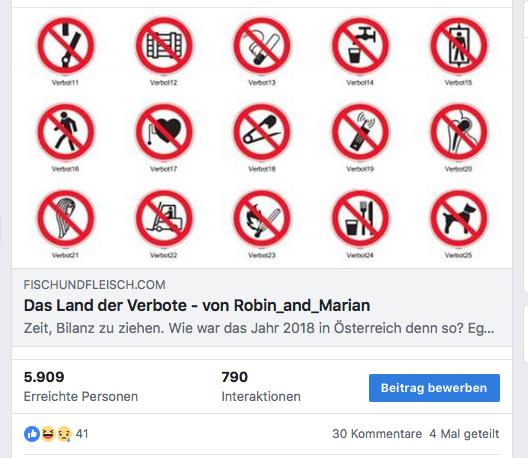The height and width of the screenshot is (458, 528).
Task: Click the no long hair sign
Action: 65,218
